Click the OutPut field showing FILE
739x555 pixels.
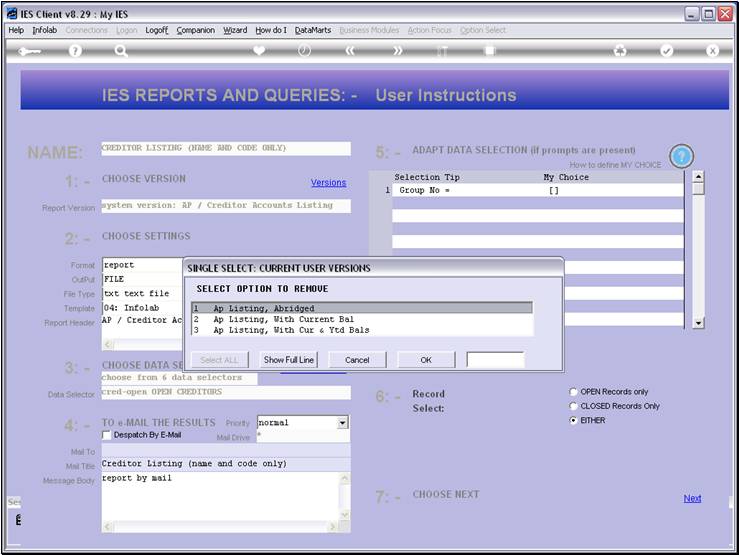click(142, 279)
